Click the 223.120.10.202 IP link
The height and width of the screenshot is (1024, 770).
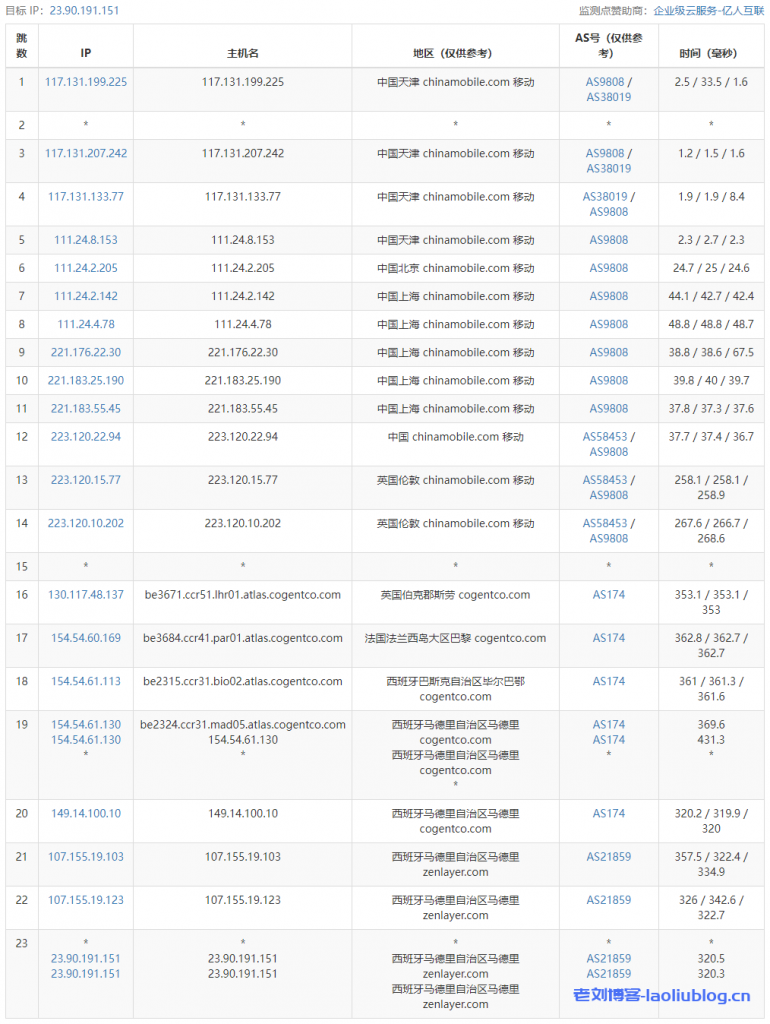86,523
